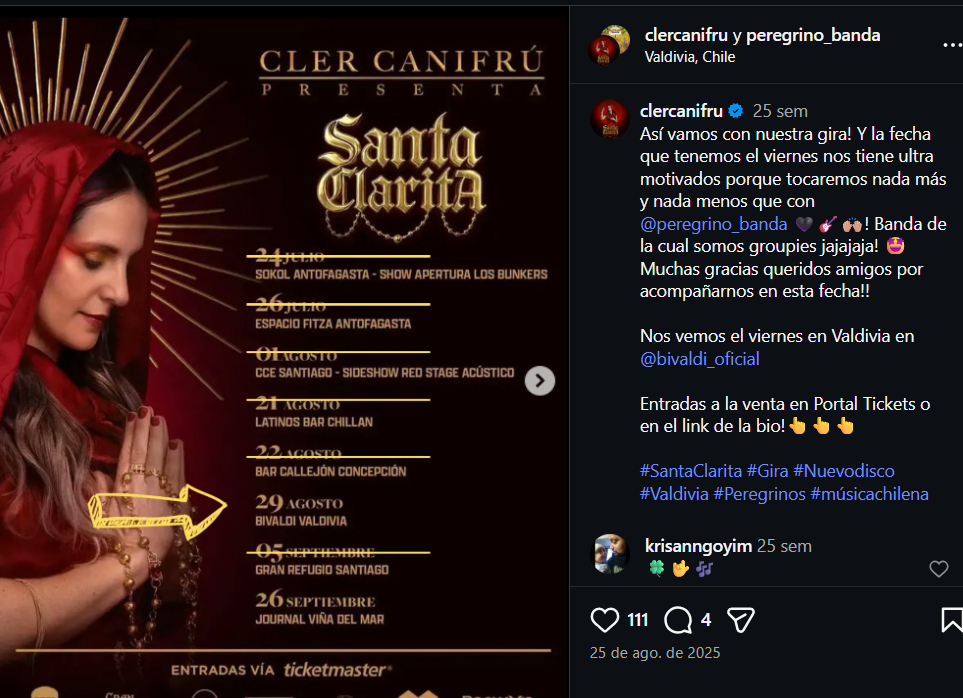Share the post with the paper plane icon

(740, 619)
